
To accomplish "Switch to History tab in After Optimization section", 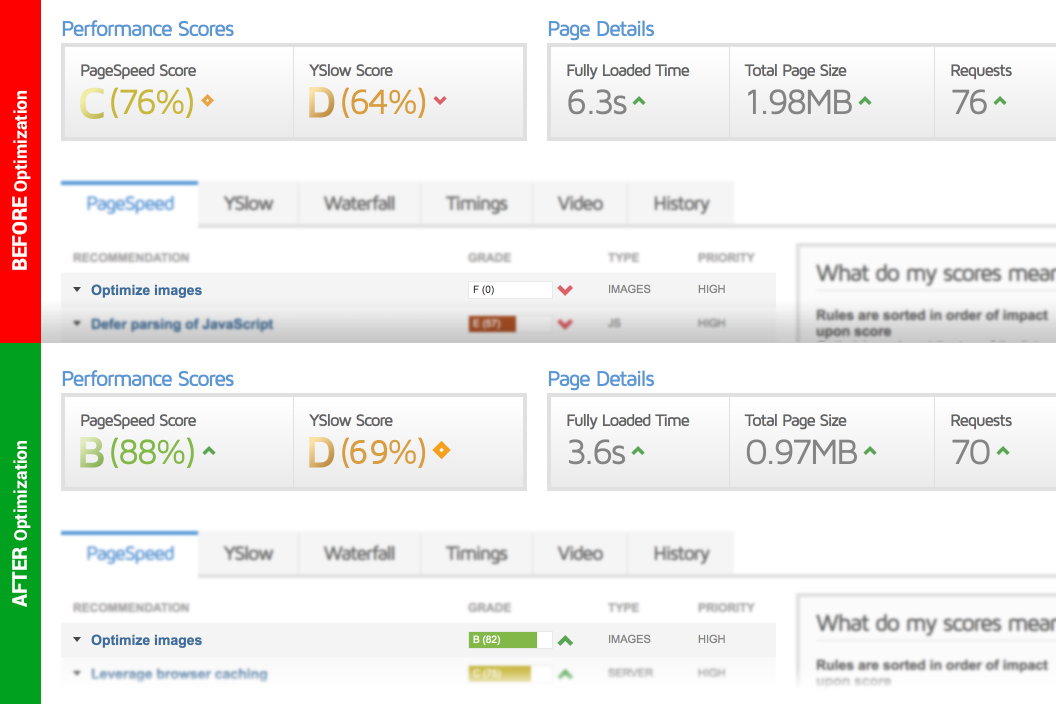I will (x=680, y=554).
